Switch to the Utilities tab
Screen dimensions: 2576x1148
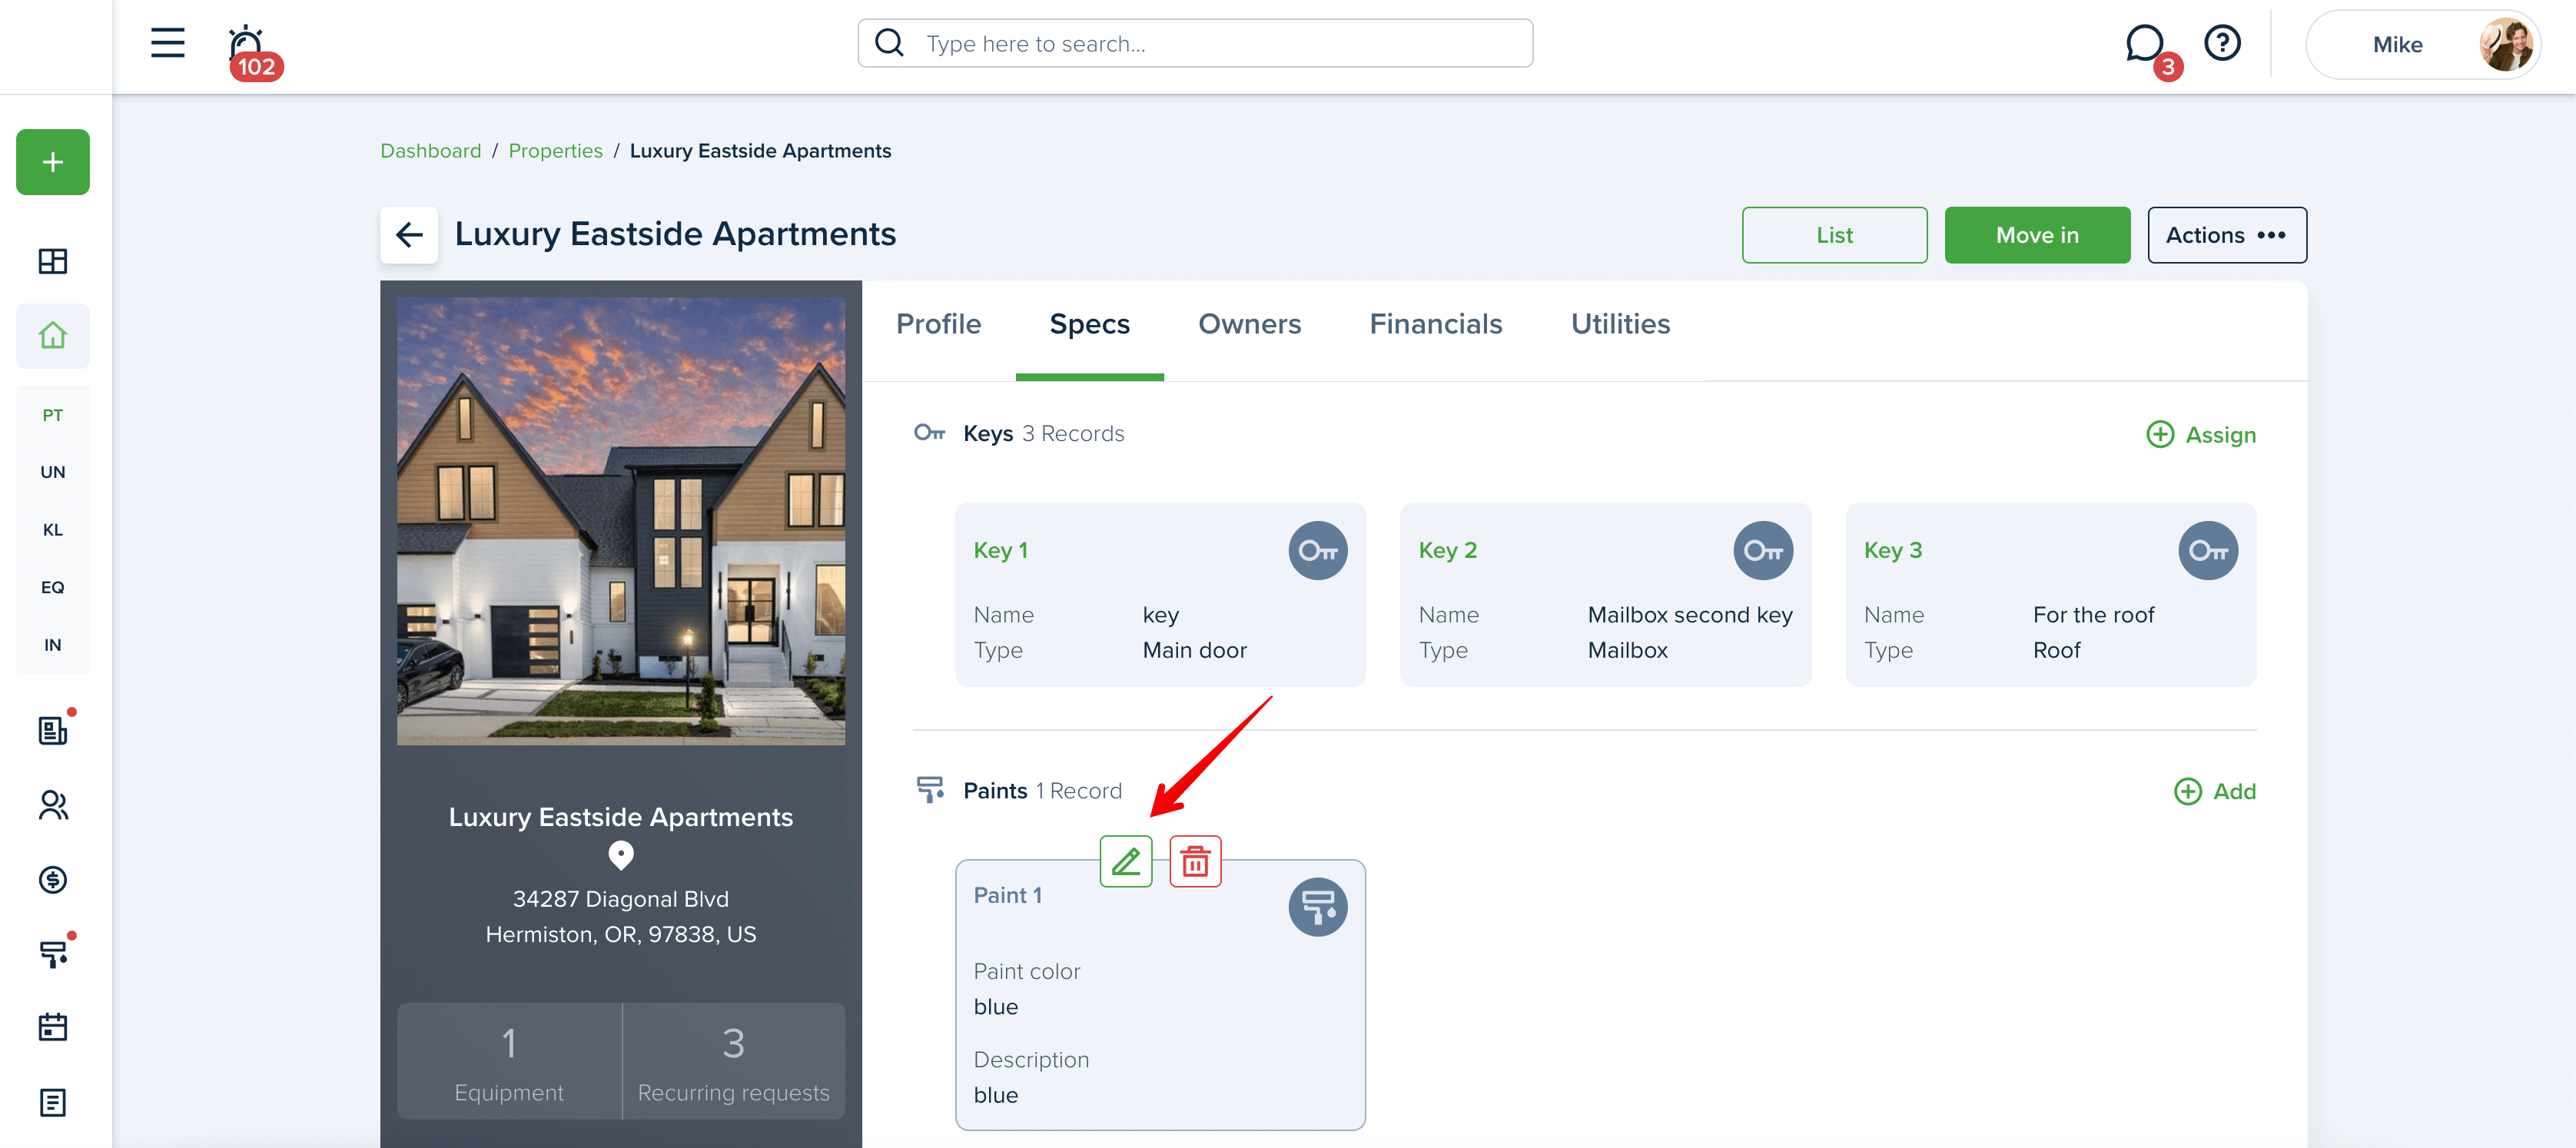[1620, 324]
